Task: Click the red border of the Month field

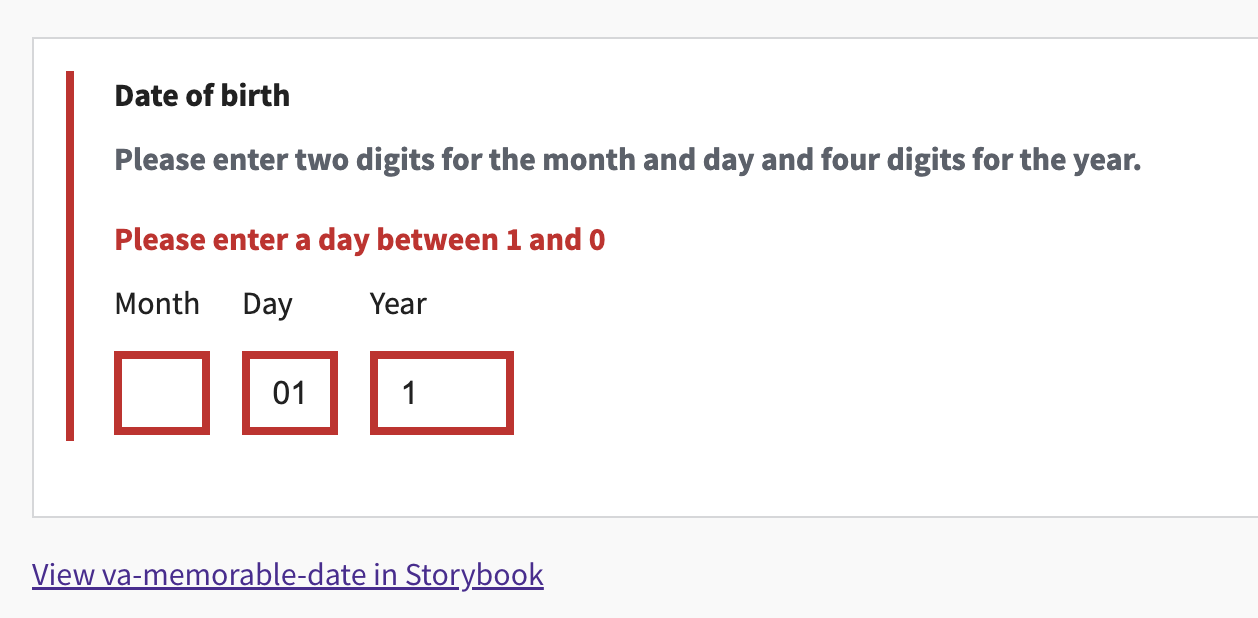Action: tap(161, 354)
